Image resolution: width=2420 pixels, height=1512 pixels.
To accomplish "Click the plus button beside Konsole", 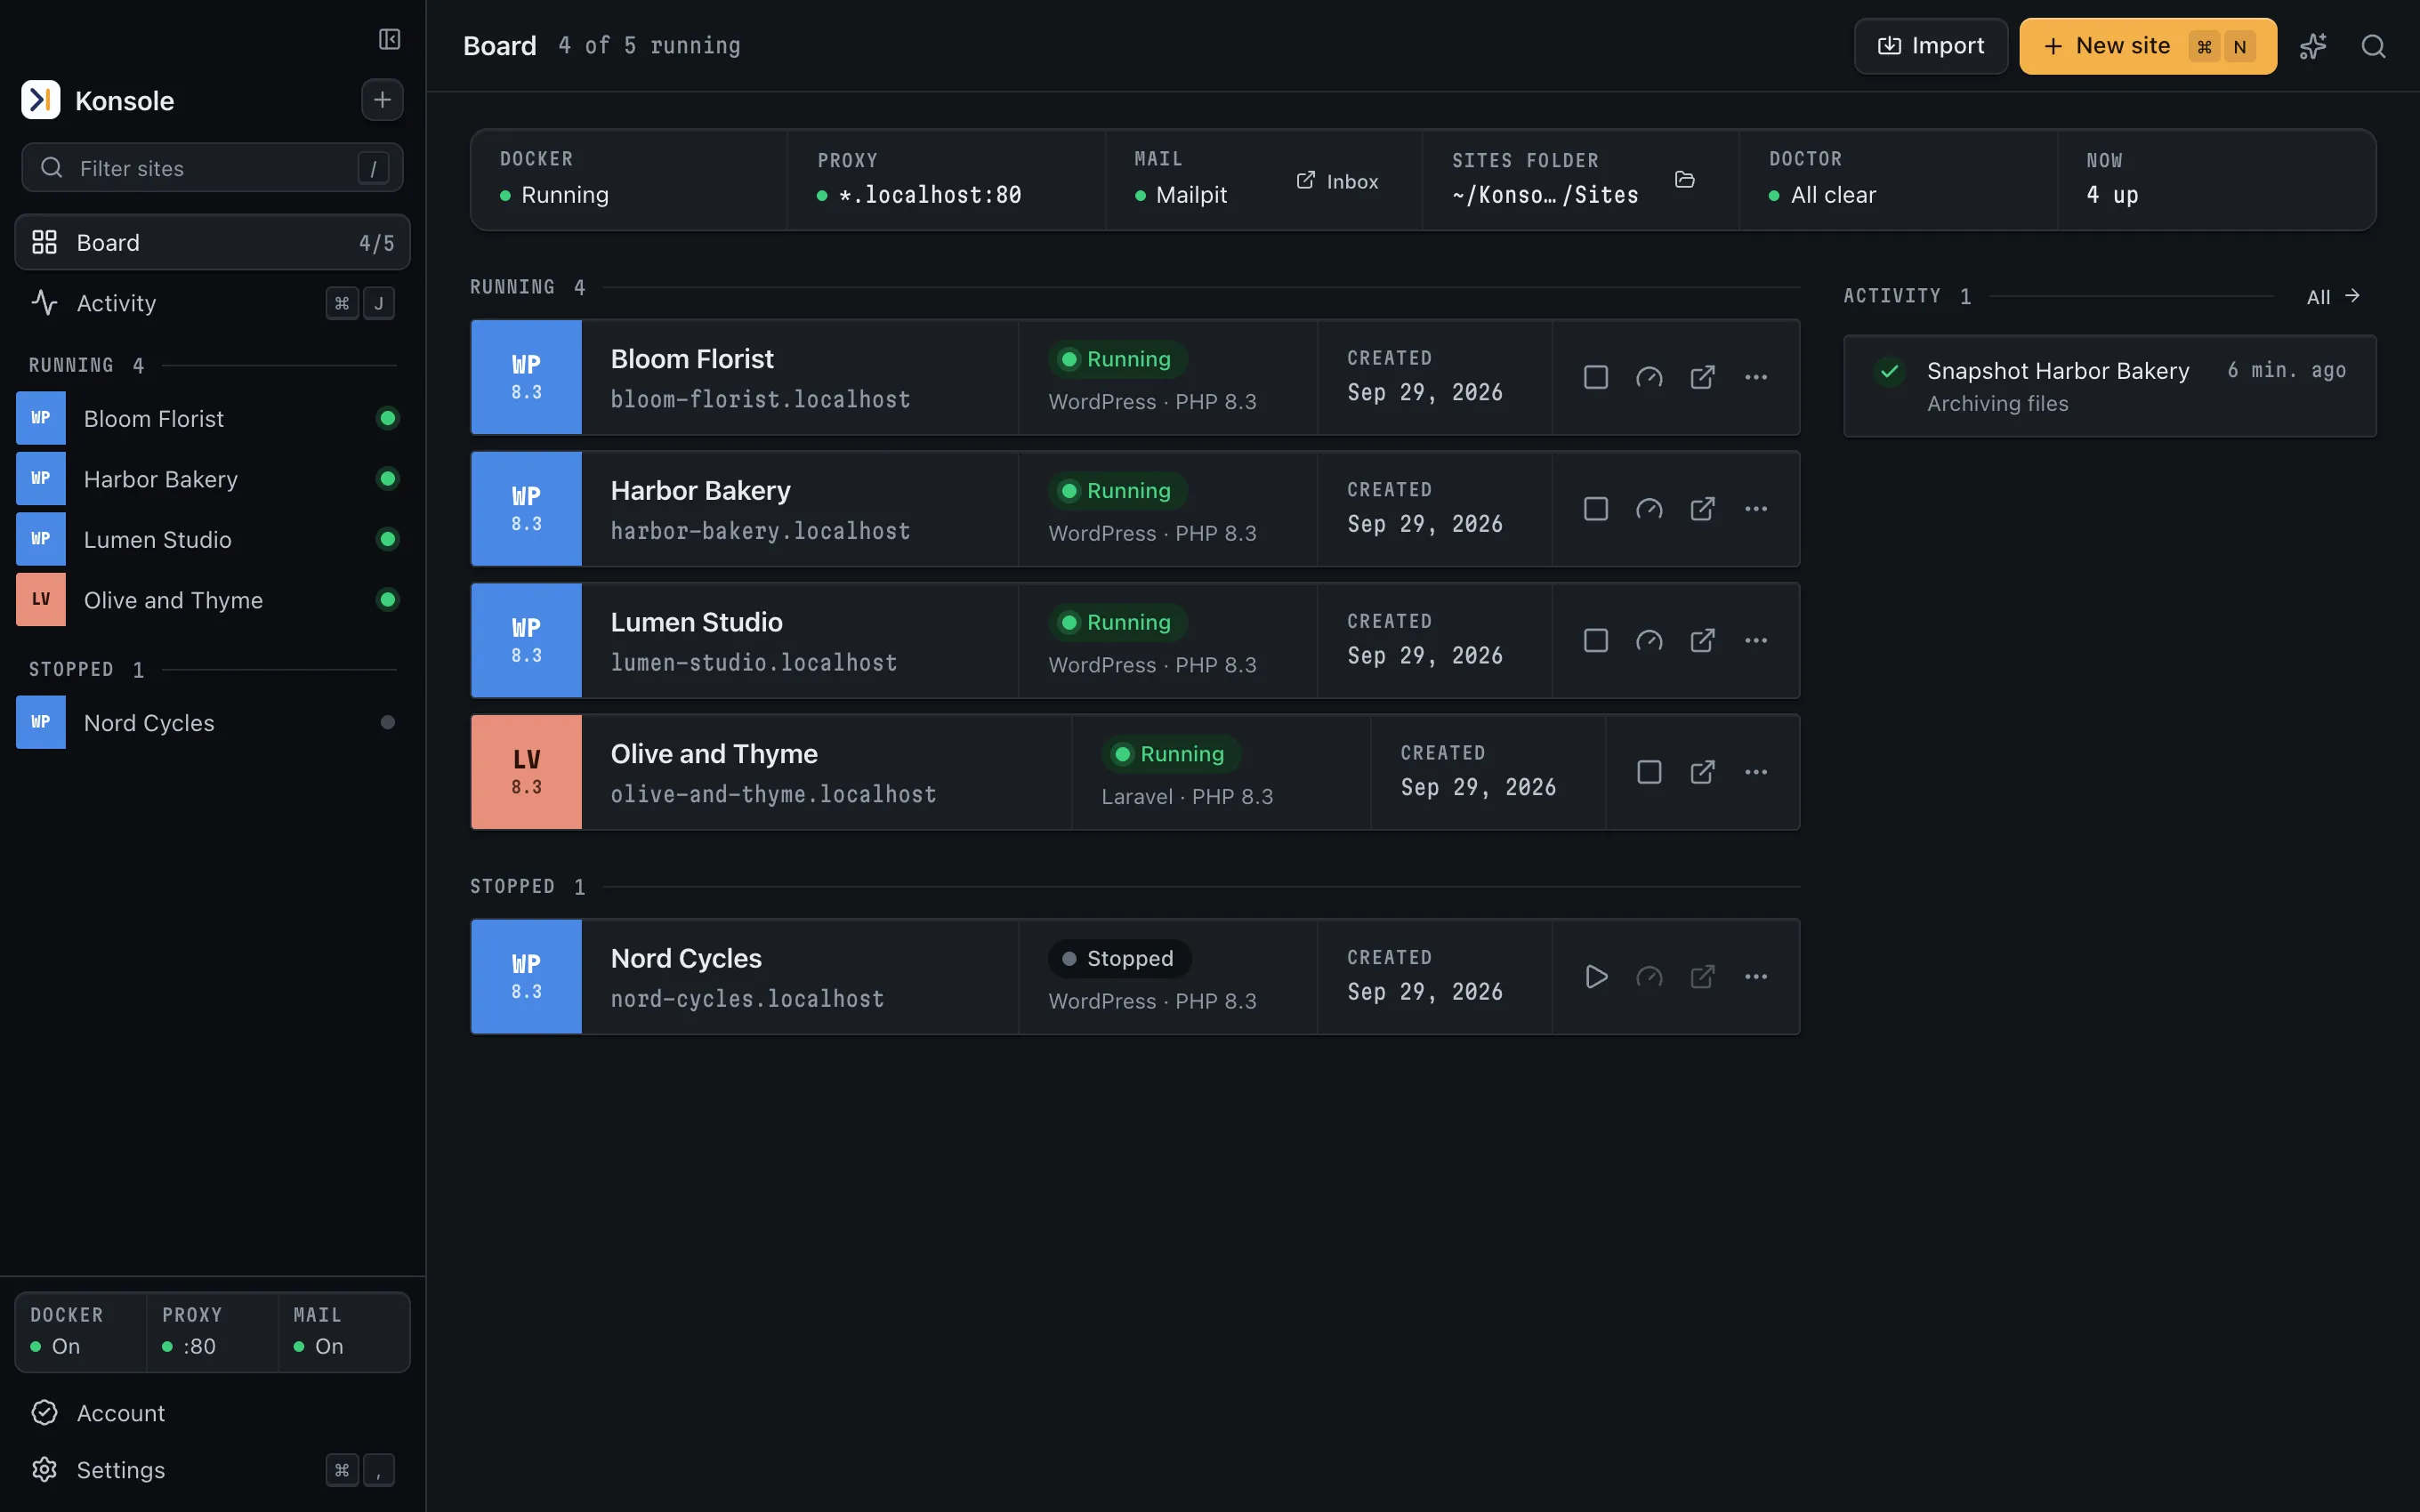I will coord(382,100).
